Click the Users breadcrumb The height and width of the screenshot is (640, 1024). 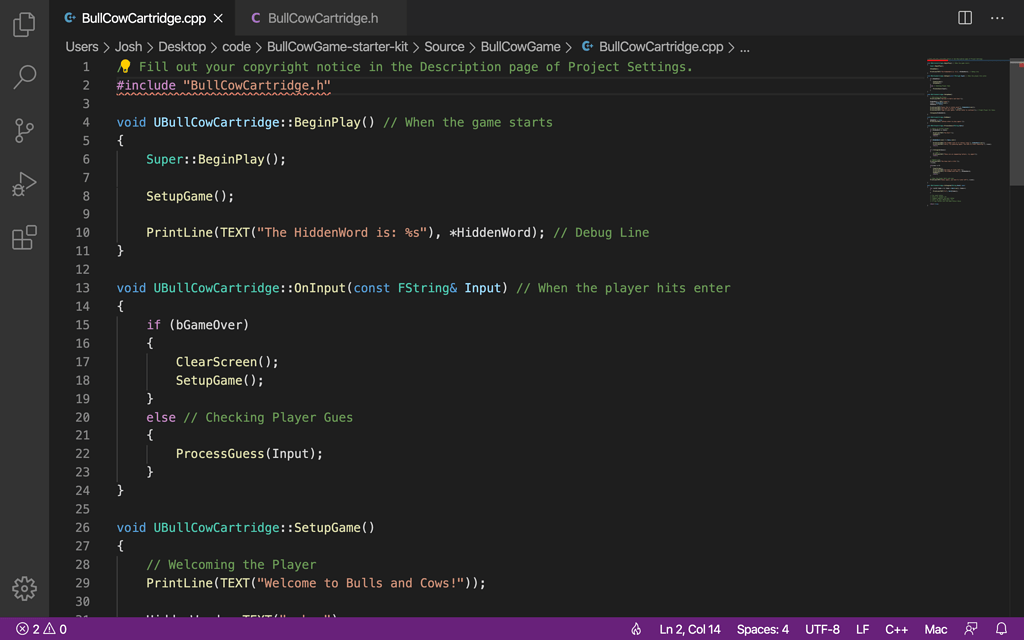point(82,47)
